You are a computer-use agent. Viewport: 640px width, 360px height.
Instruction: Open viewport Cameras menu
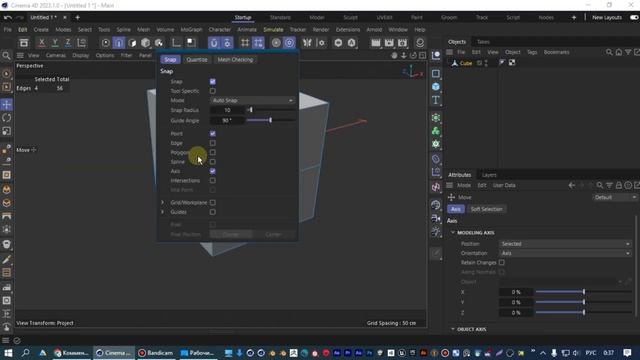[56, 56]
